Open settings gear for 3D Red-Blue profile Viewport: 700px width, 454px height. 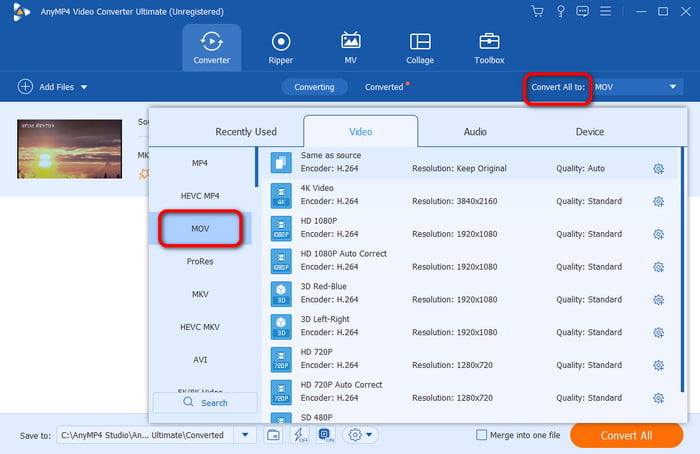coord(658,300)
